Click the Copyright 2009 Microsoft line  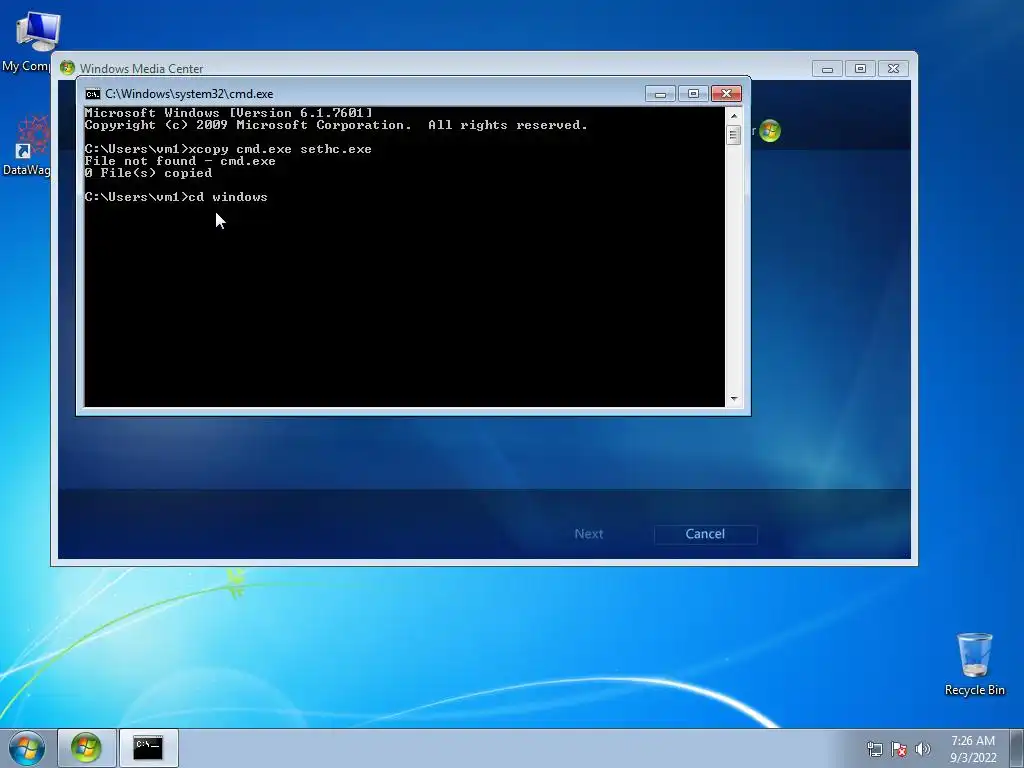coord(336,125)
